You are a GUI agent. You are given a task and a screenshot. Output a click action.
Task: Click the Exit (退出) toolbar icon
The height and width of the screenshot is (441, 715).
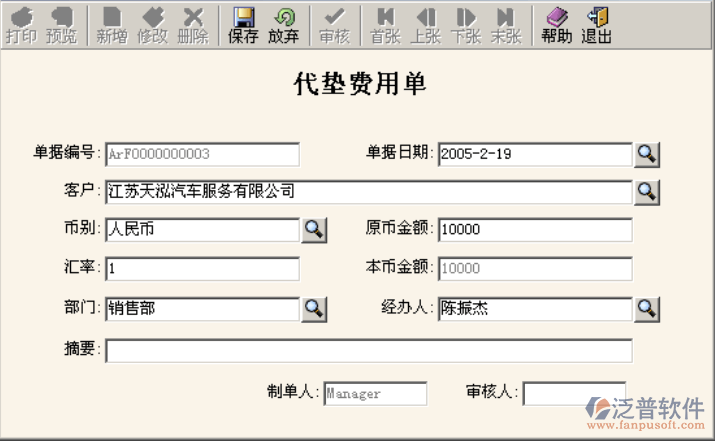pos(597,25)
